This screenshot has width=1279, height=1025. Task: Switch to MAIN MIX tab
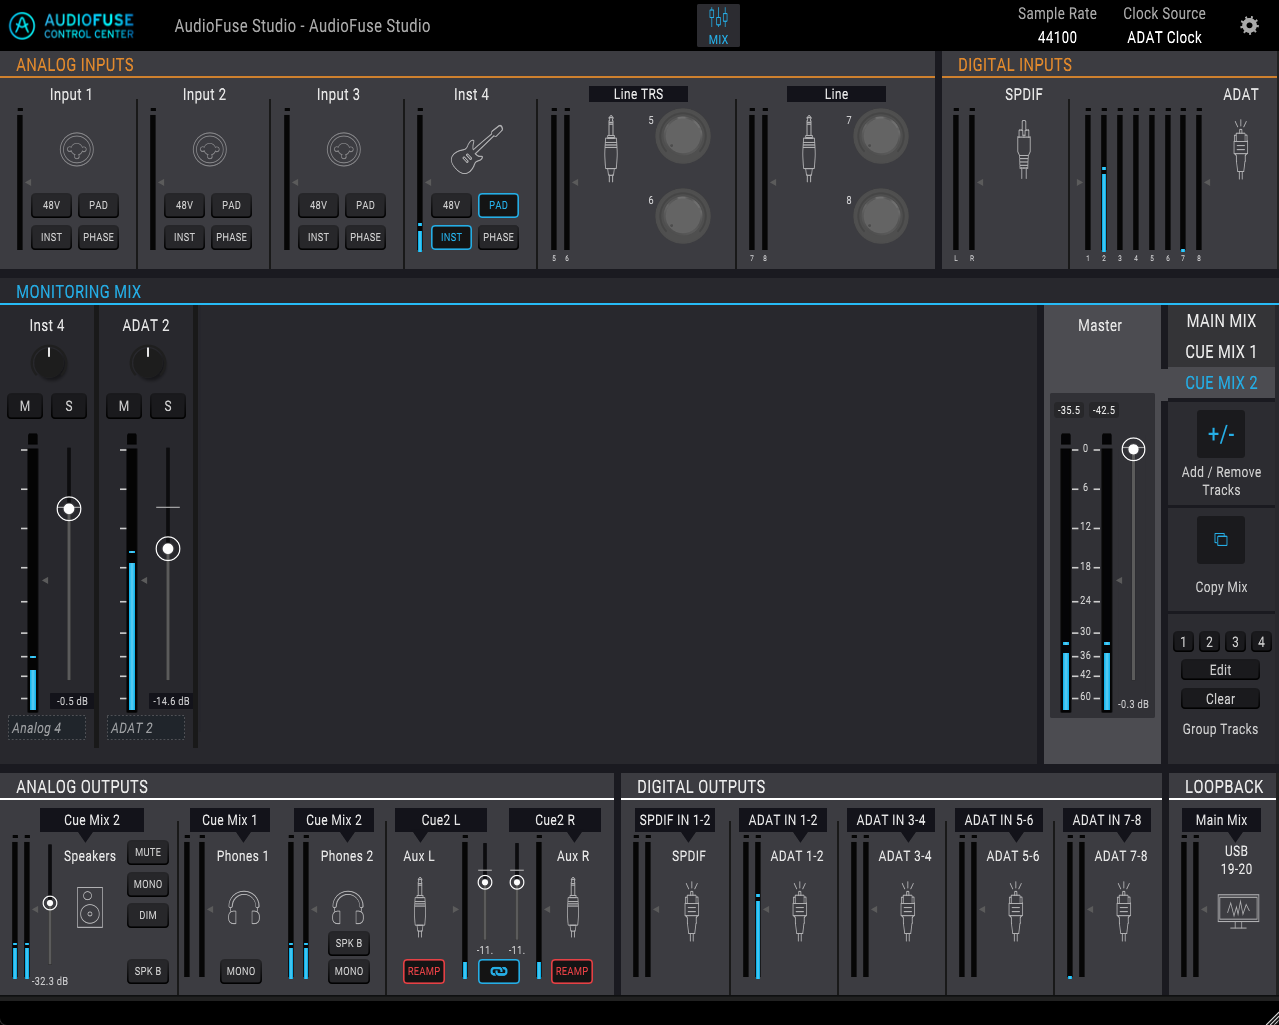pos(1221,321)
